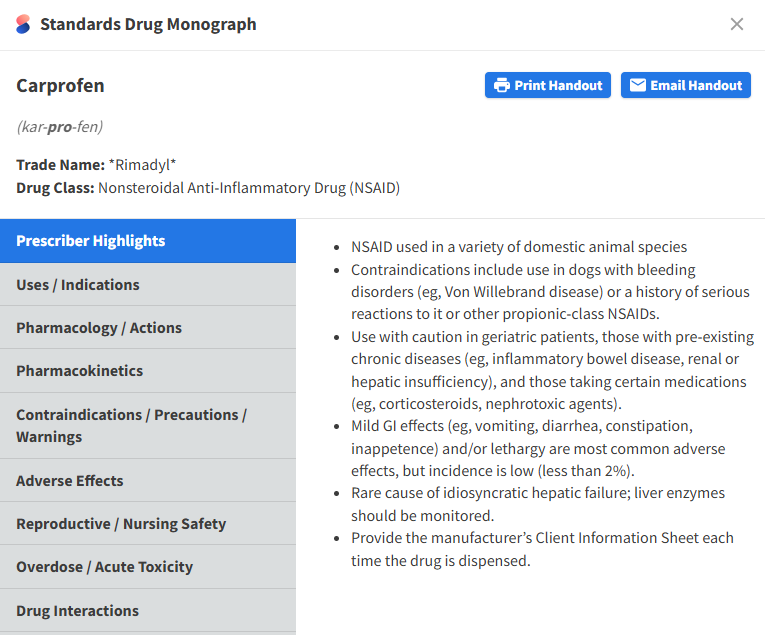Select the Prescriber Highlights tab

(148, 241)
